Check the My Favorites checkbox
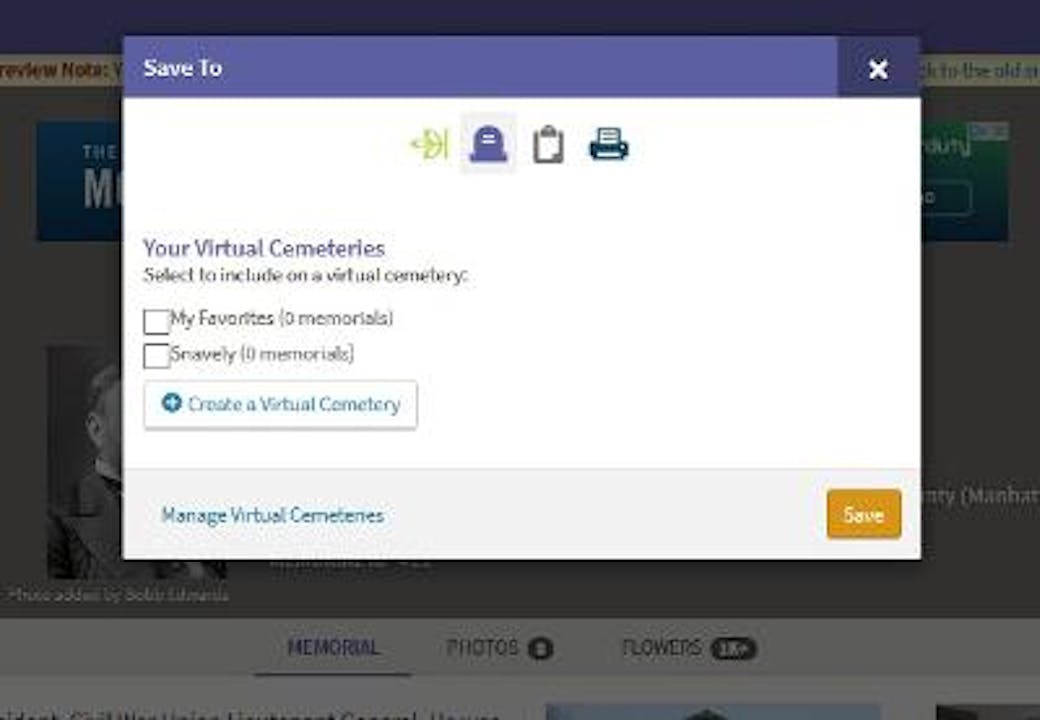 (156, 321)
